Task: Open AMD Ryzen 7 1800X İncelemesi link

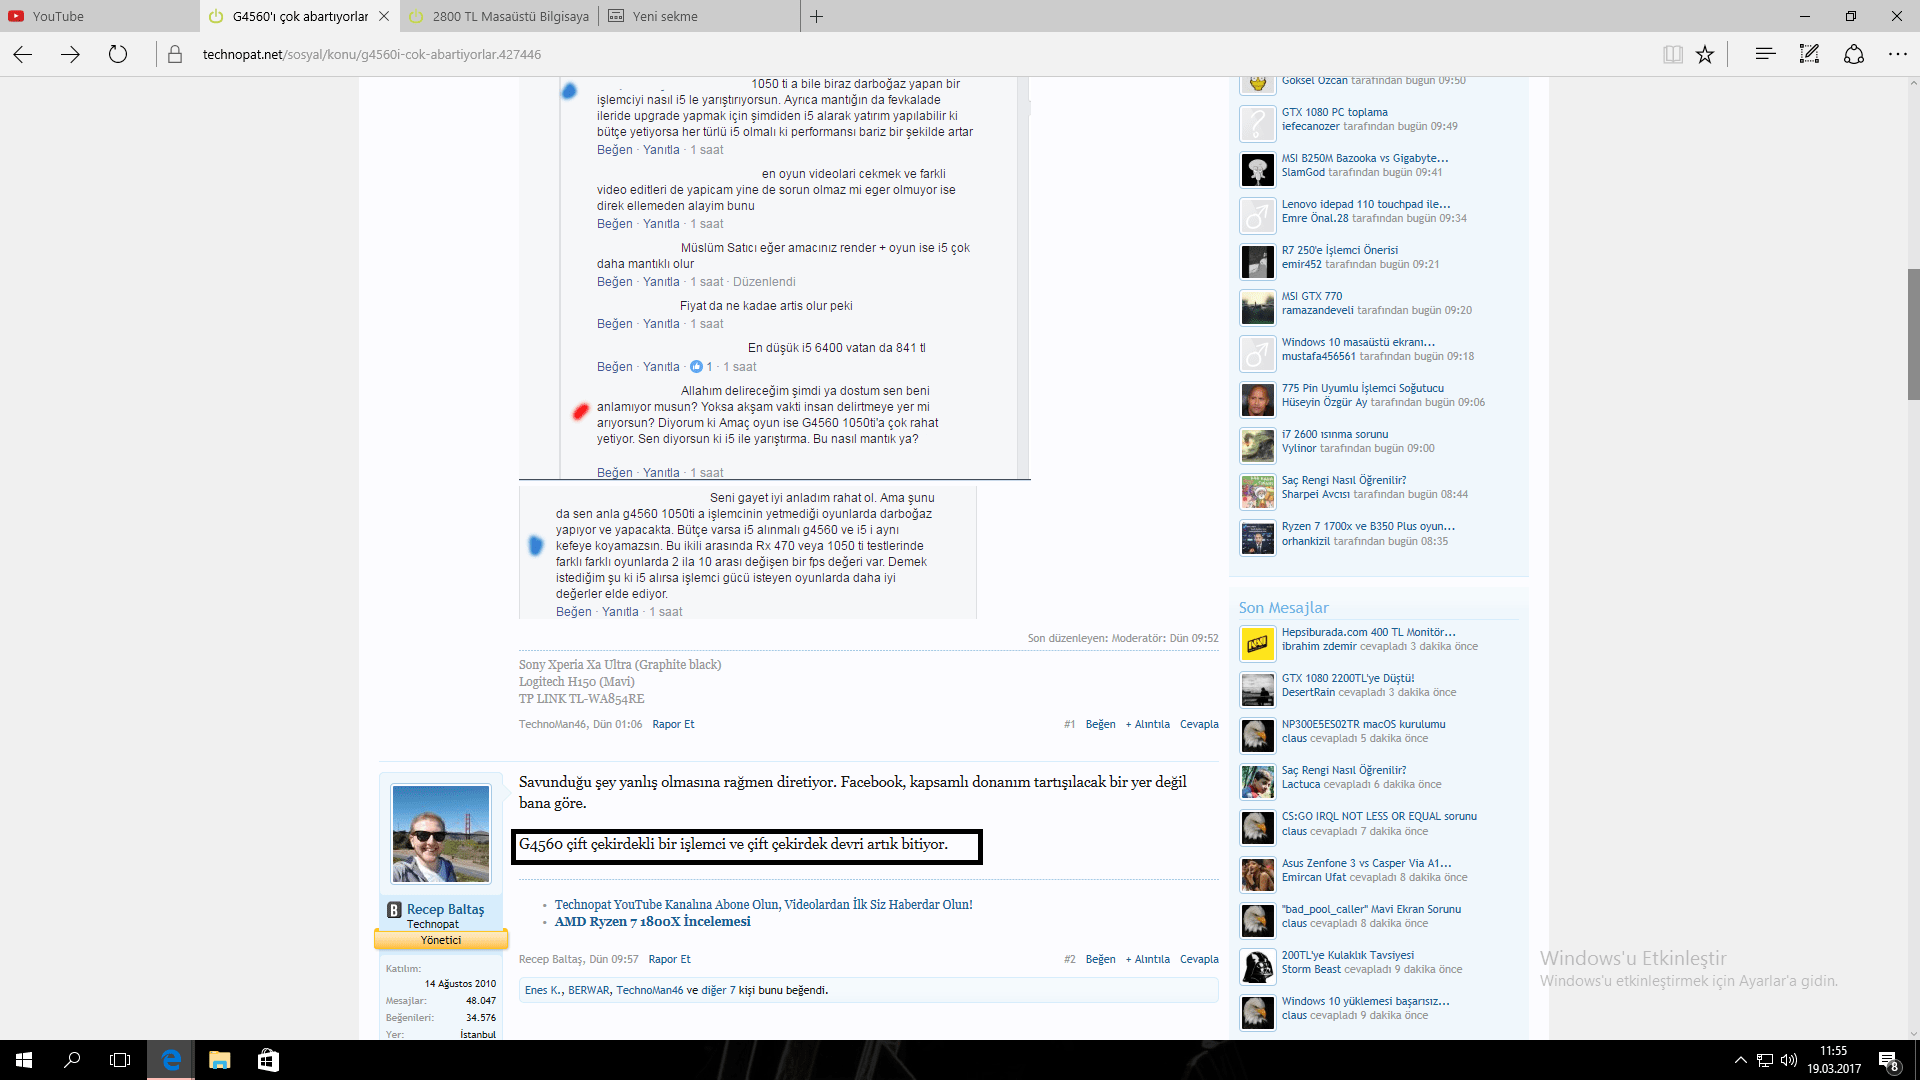Action: (x=652, y=922)
